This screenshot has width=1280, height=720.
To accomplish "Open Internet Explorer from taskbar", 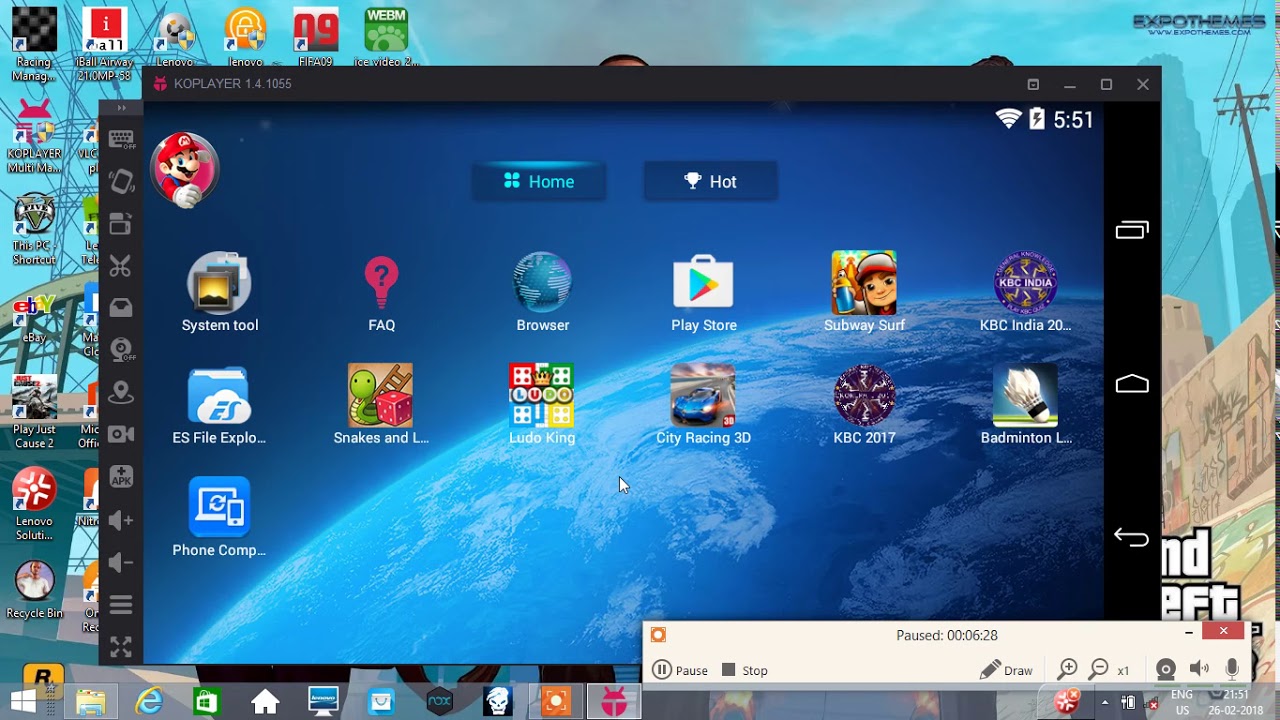I will click(149, 702).
